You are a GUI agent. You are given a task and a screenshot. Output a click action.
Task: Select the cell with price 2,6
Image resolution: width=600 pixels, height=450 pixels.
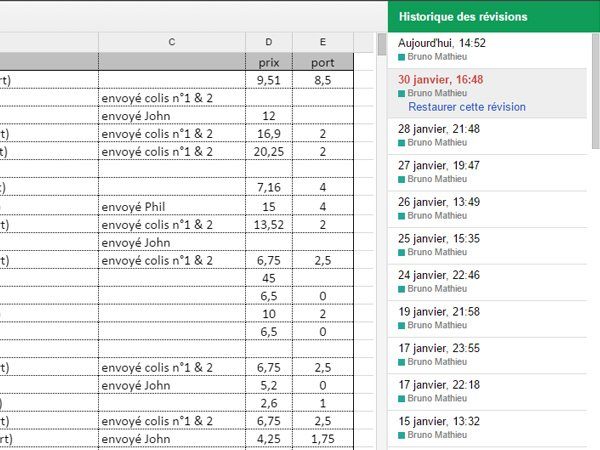269,403
